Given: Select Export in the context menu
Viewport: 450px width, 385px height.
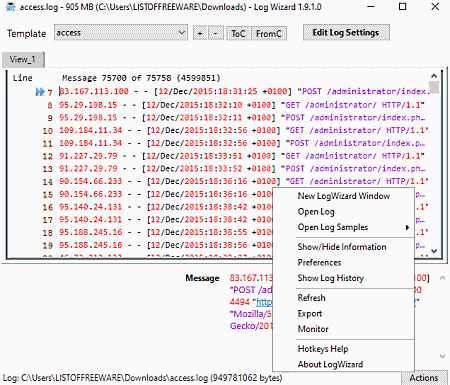Looking at the screenshot, I should (x=344, y=313).
